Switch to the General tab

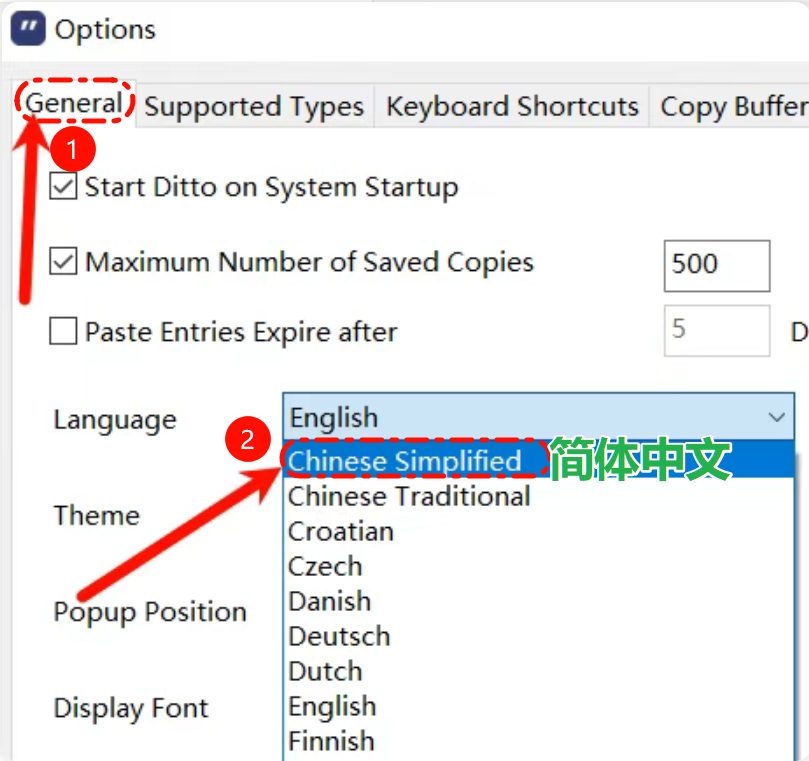(74, 103)
